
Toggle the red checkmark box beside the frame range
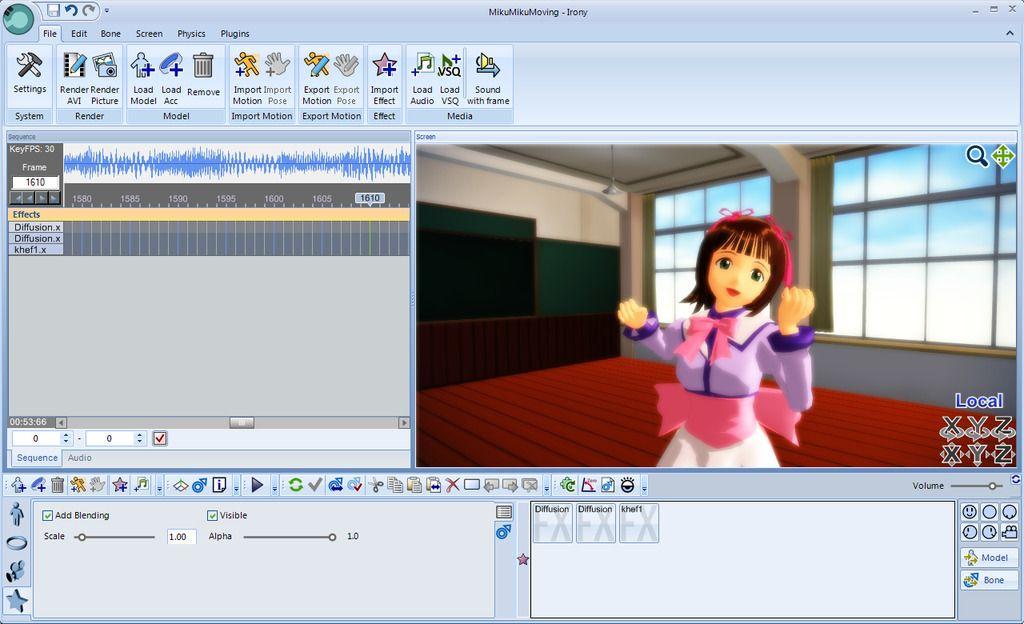pos(160,439)
